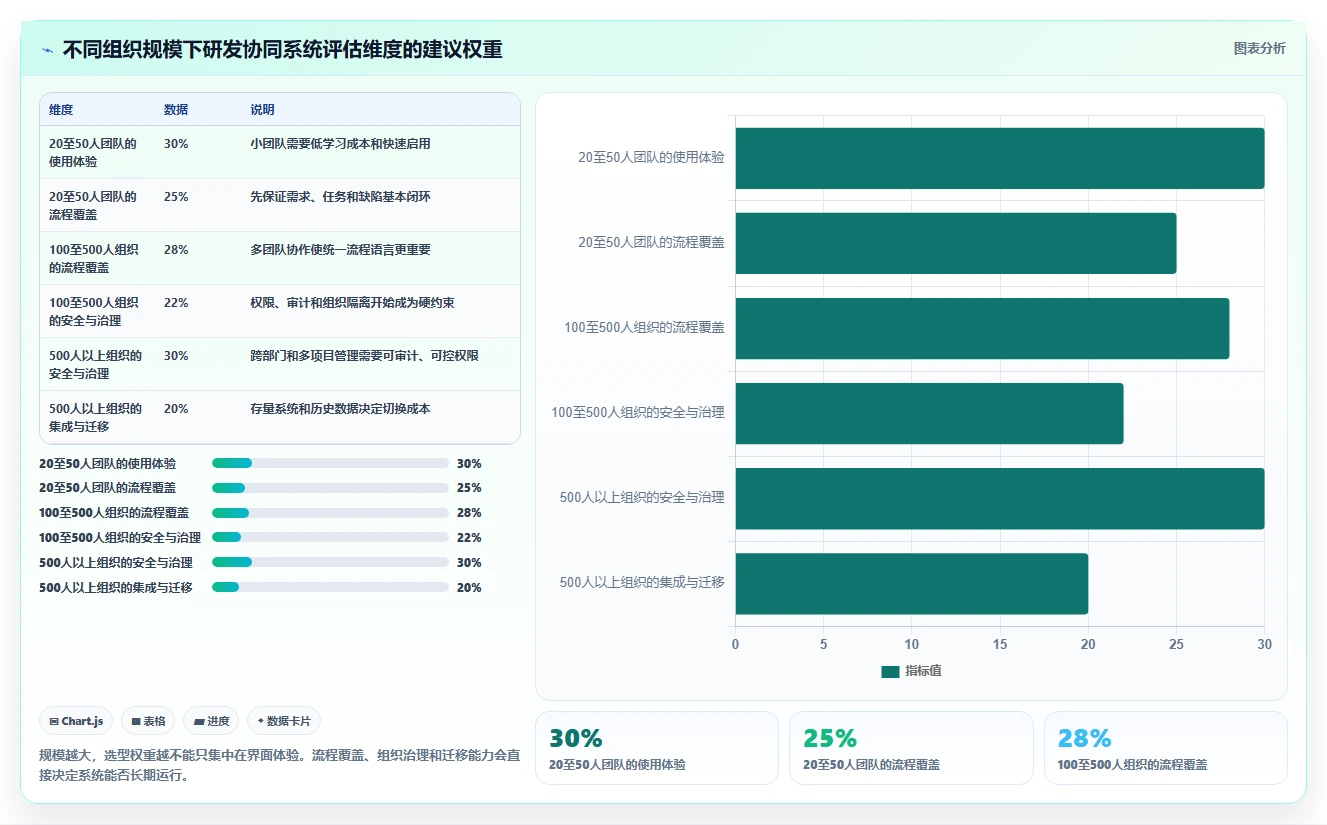Click progress bar for 500人以上组织的集成与迁移
Viewport: 1327px width, 825px height.
[x=330, y=587]
